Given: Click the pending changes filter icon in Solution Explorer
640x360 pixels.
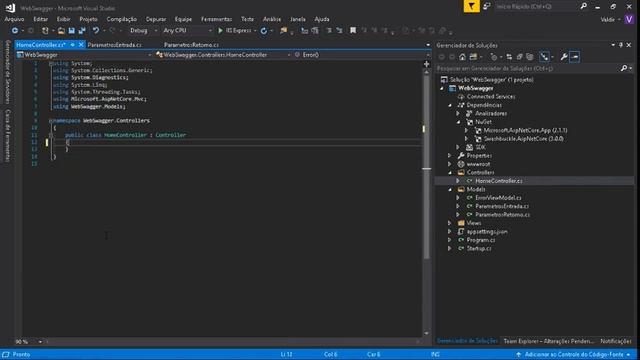Looking at the screenshot, I should pos(494,57).
